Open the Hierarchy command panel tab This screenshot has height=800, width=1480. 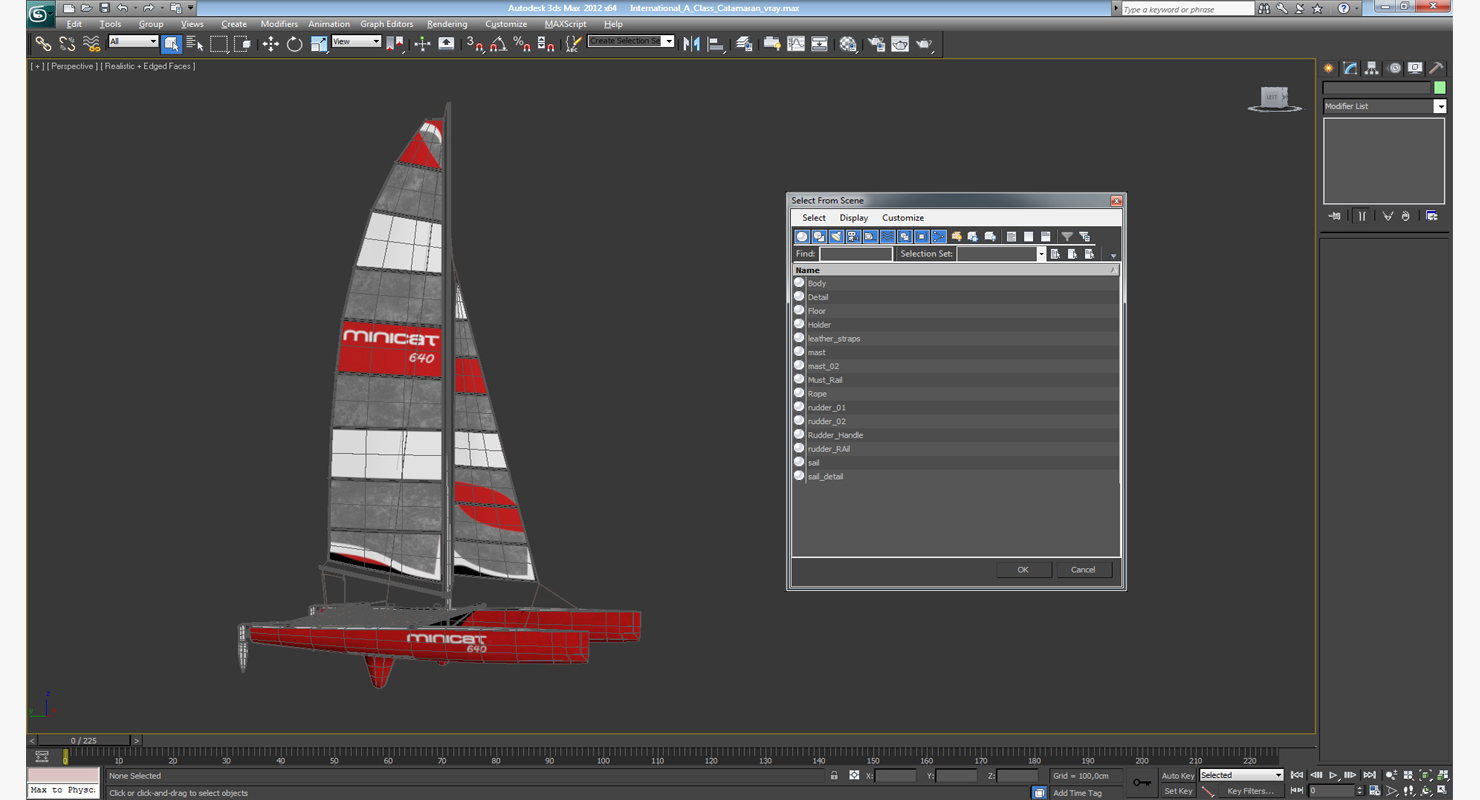1372,68
